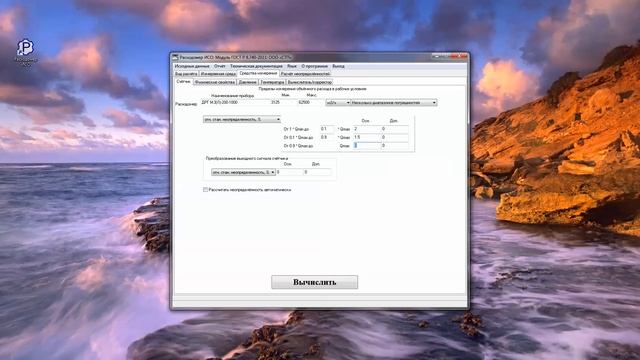
Task: Open the Исходные данные menu
Action: 192,66
